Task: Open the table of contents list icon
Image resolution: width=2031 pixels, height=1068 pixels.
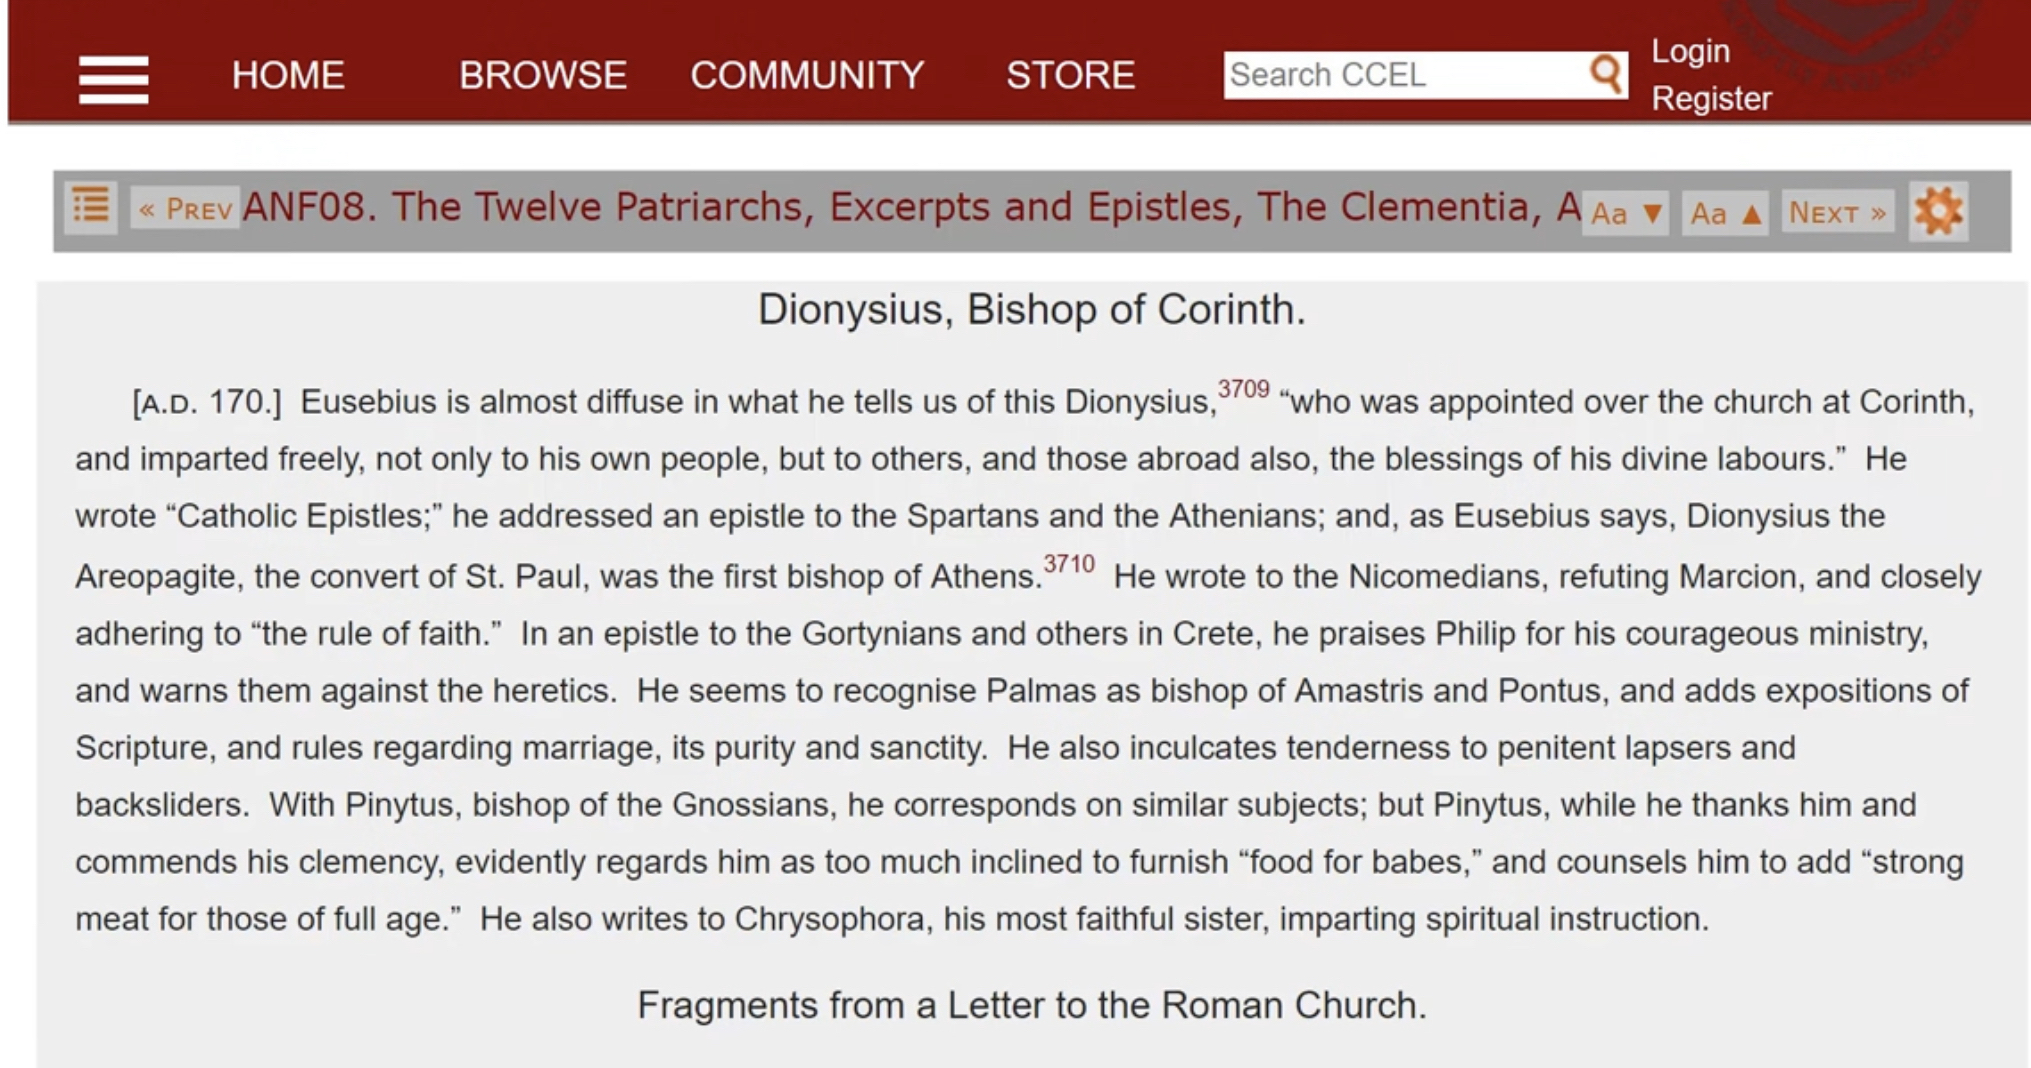Action: point(91,208)
